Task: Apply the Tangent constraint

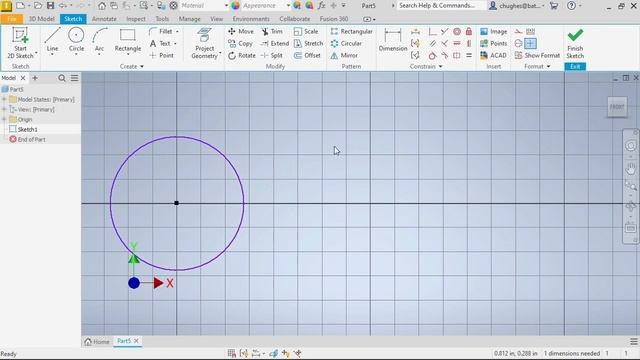Action: click(432, 55)
